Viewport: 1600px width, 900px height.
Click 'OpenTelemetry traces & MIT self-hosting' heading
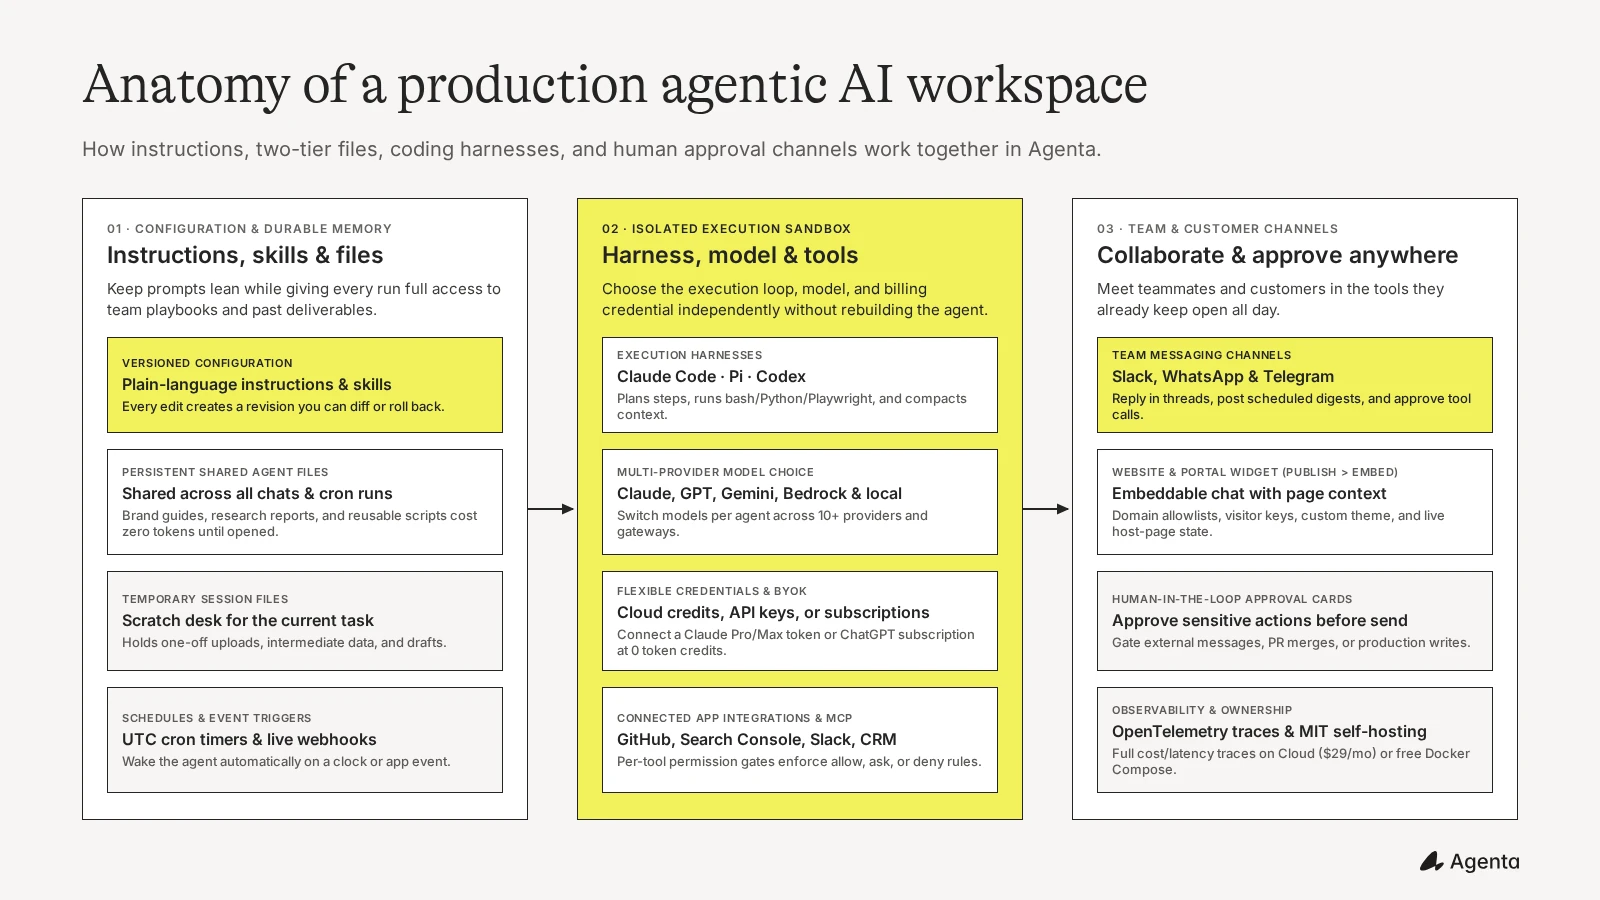[1269, 731]
